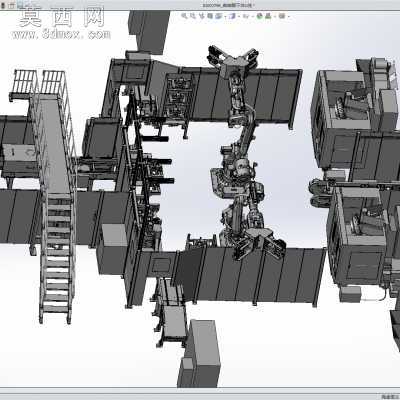
Task: Expand the Apply Scene dropdown arrow
Action: point(275,16)
